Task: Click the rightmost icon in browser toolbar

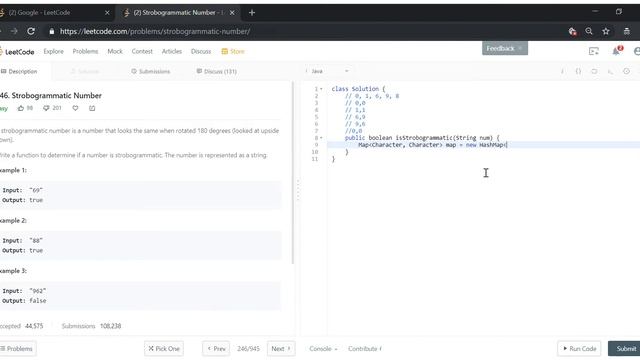Action: tap(627, 31)
